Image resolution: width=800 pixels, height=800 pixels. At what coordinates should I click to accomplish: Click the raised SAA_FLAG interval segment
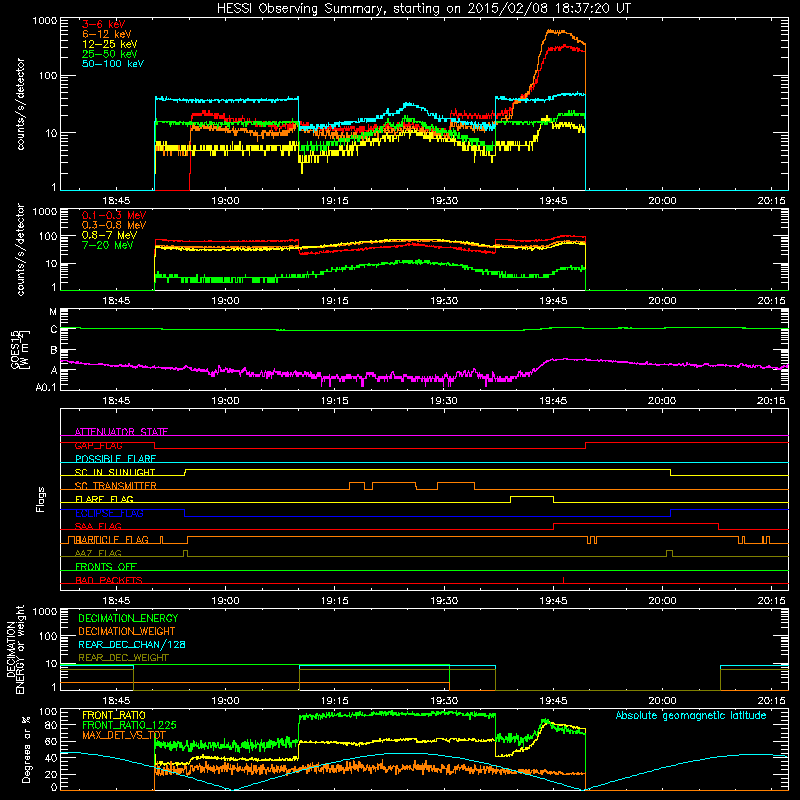coord(636,523)
